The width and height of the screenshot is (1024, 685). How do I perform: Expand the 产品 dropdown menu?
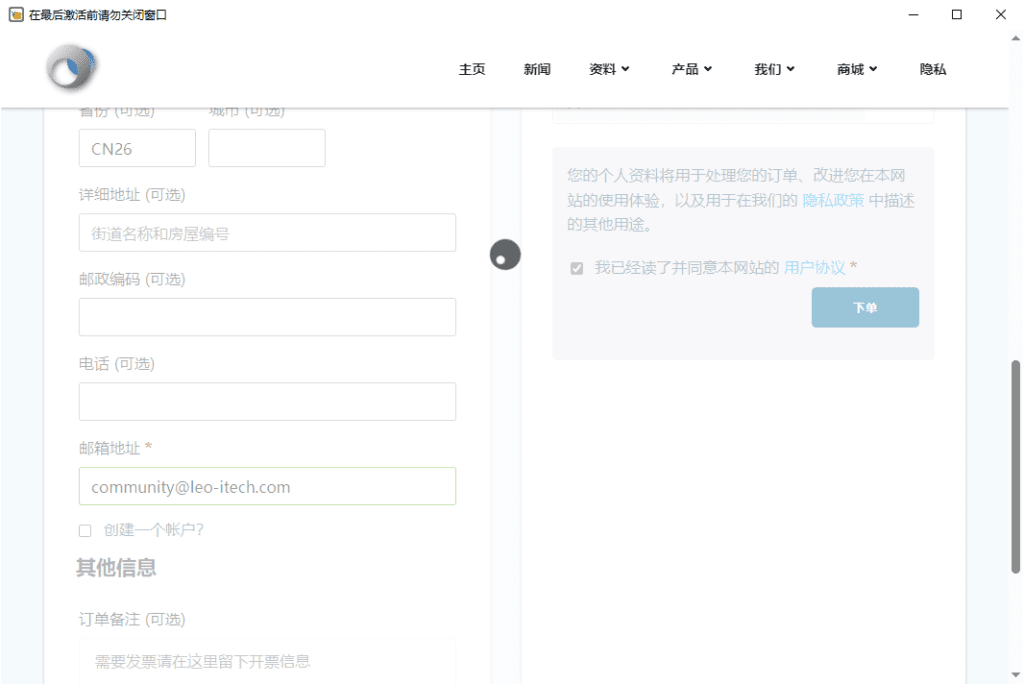(x=691, y=69)
